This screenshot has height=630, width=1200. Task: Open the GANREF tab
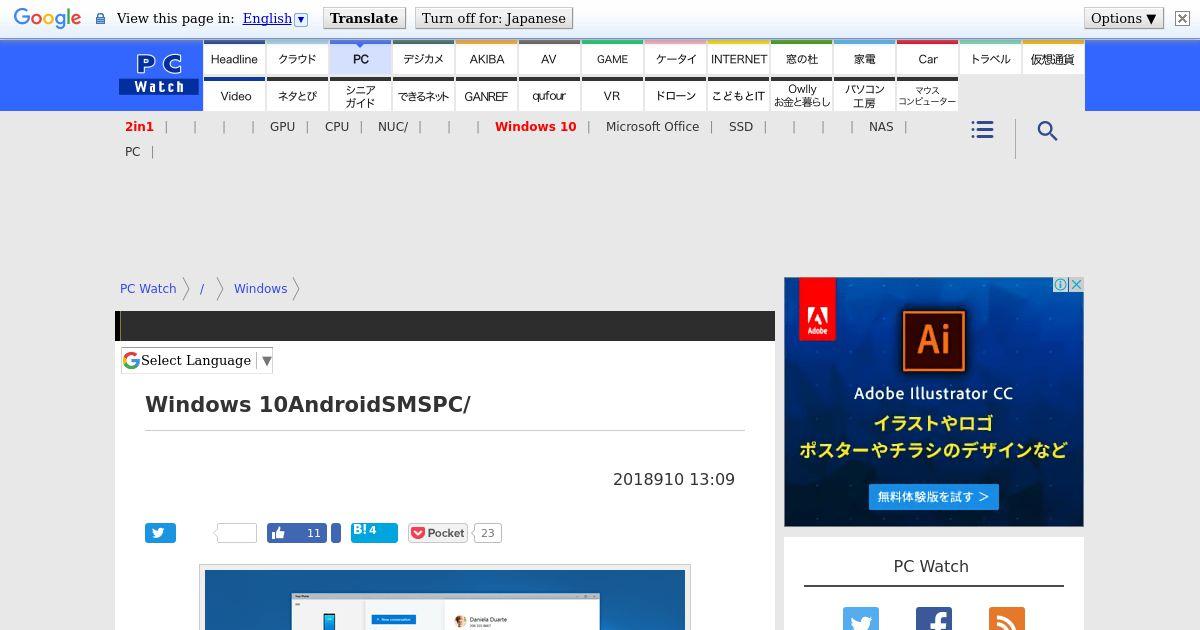click(487, 96)
